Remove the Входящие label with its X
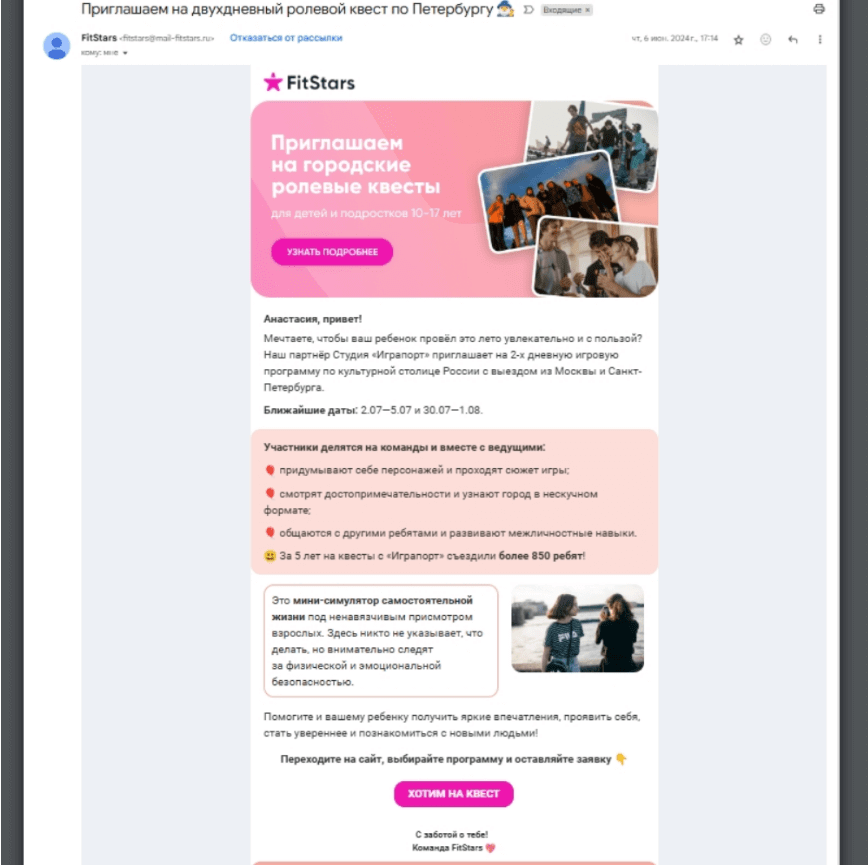 pos(587,10)
